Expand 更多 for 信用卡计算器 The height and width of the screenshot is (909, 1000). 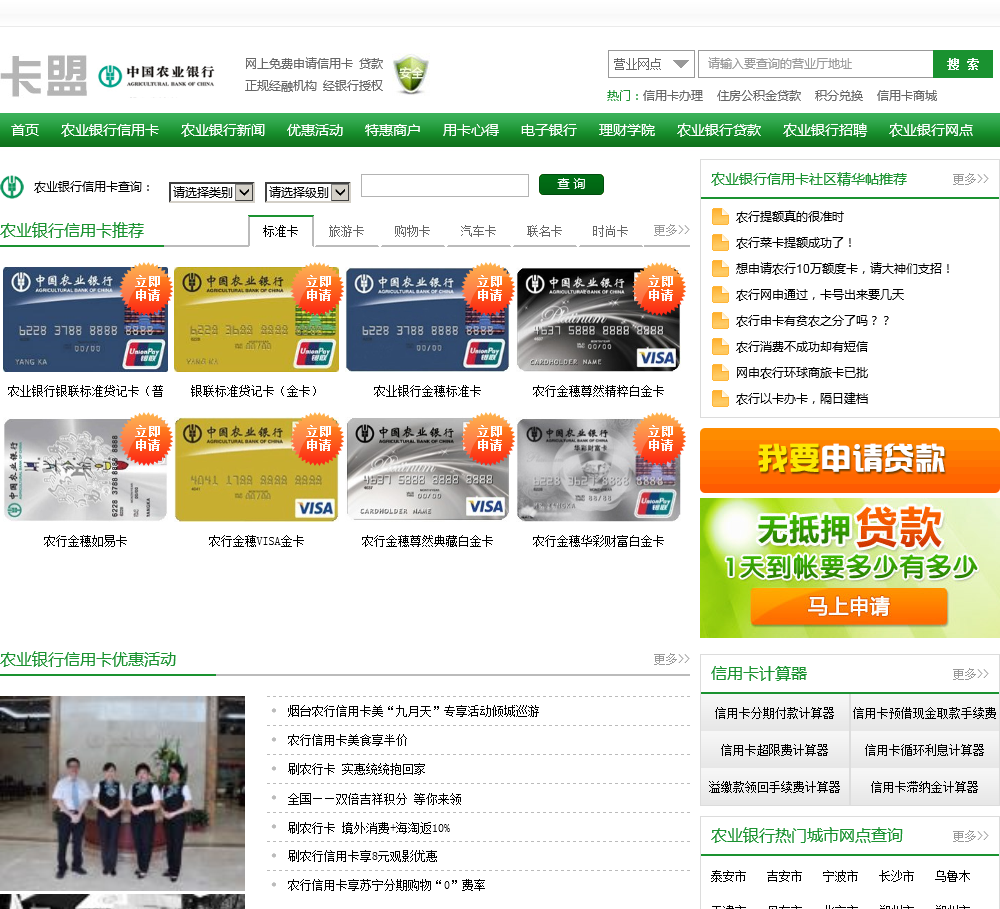point(970,674)
